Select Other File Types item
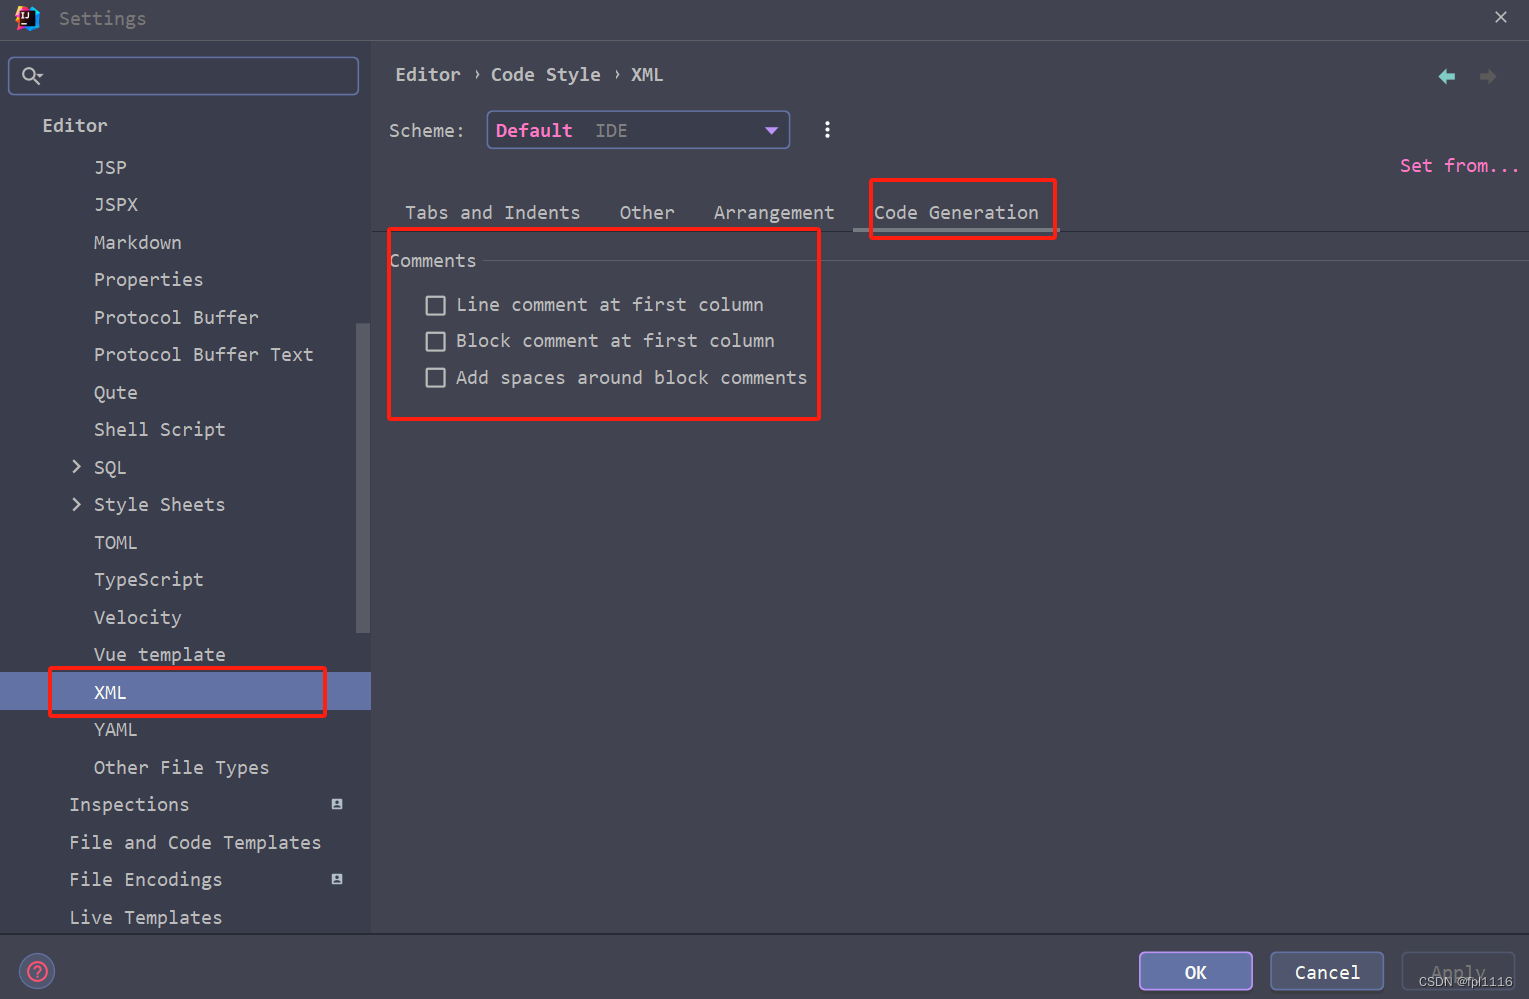This screenshot has width=1529, height=999. point(181,767)
